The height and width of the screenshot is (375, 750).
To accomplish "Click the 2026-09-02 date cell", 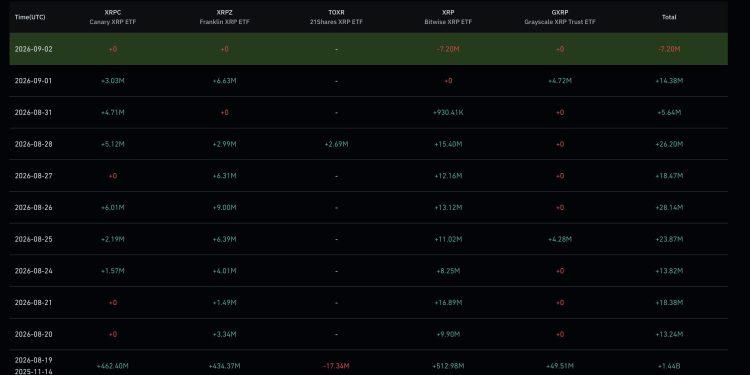I will pos(33,49).
